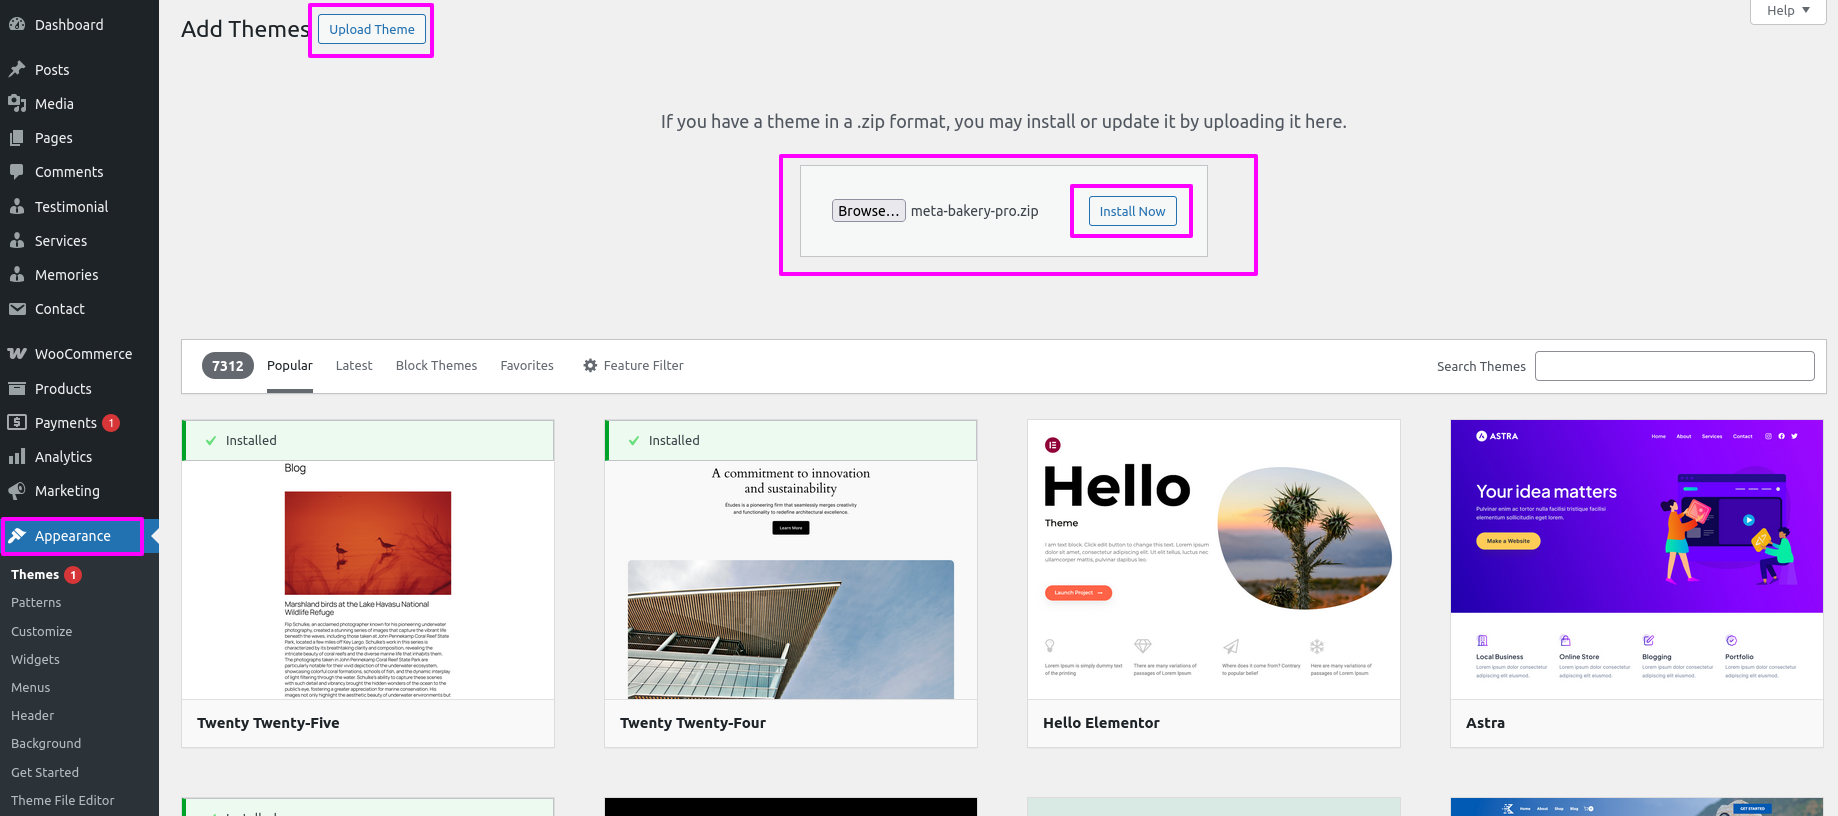The image size is (1838, 816).
Task: Switch to the Latest themes tab
Action: [354, 366]
